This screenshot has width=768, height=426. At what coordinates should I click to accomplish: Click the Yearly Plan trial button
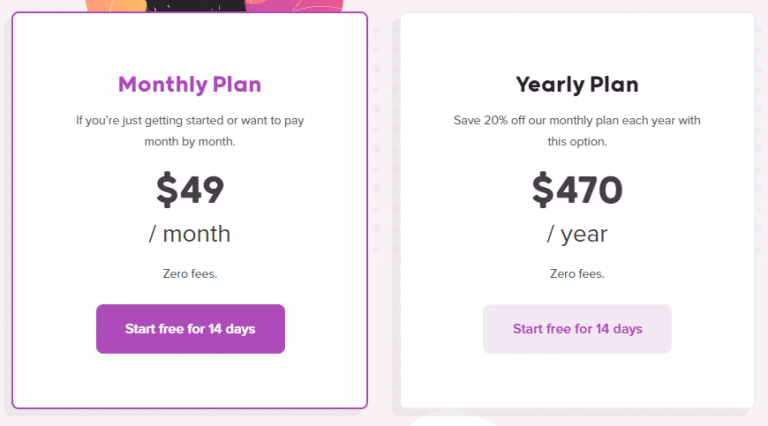click(577, 329)
